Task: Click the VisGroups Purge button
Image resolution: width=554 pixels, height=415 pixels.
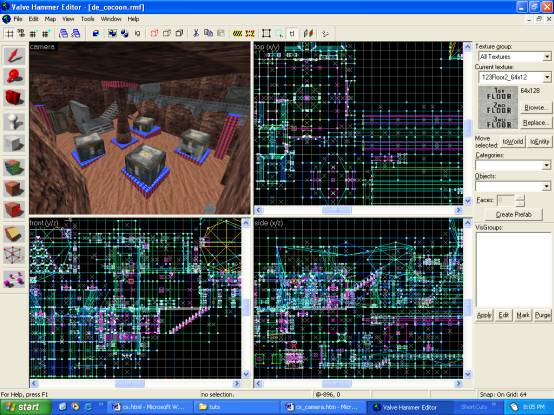Action: pyautogui.click(x=542, y=315)
